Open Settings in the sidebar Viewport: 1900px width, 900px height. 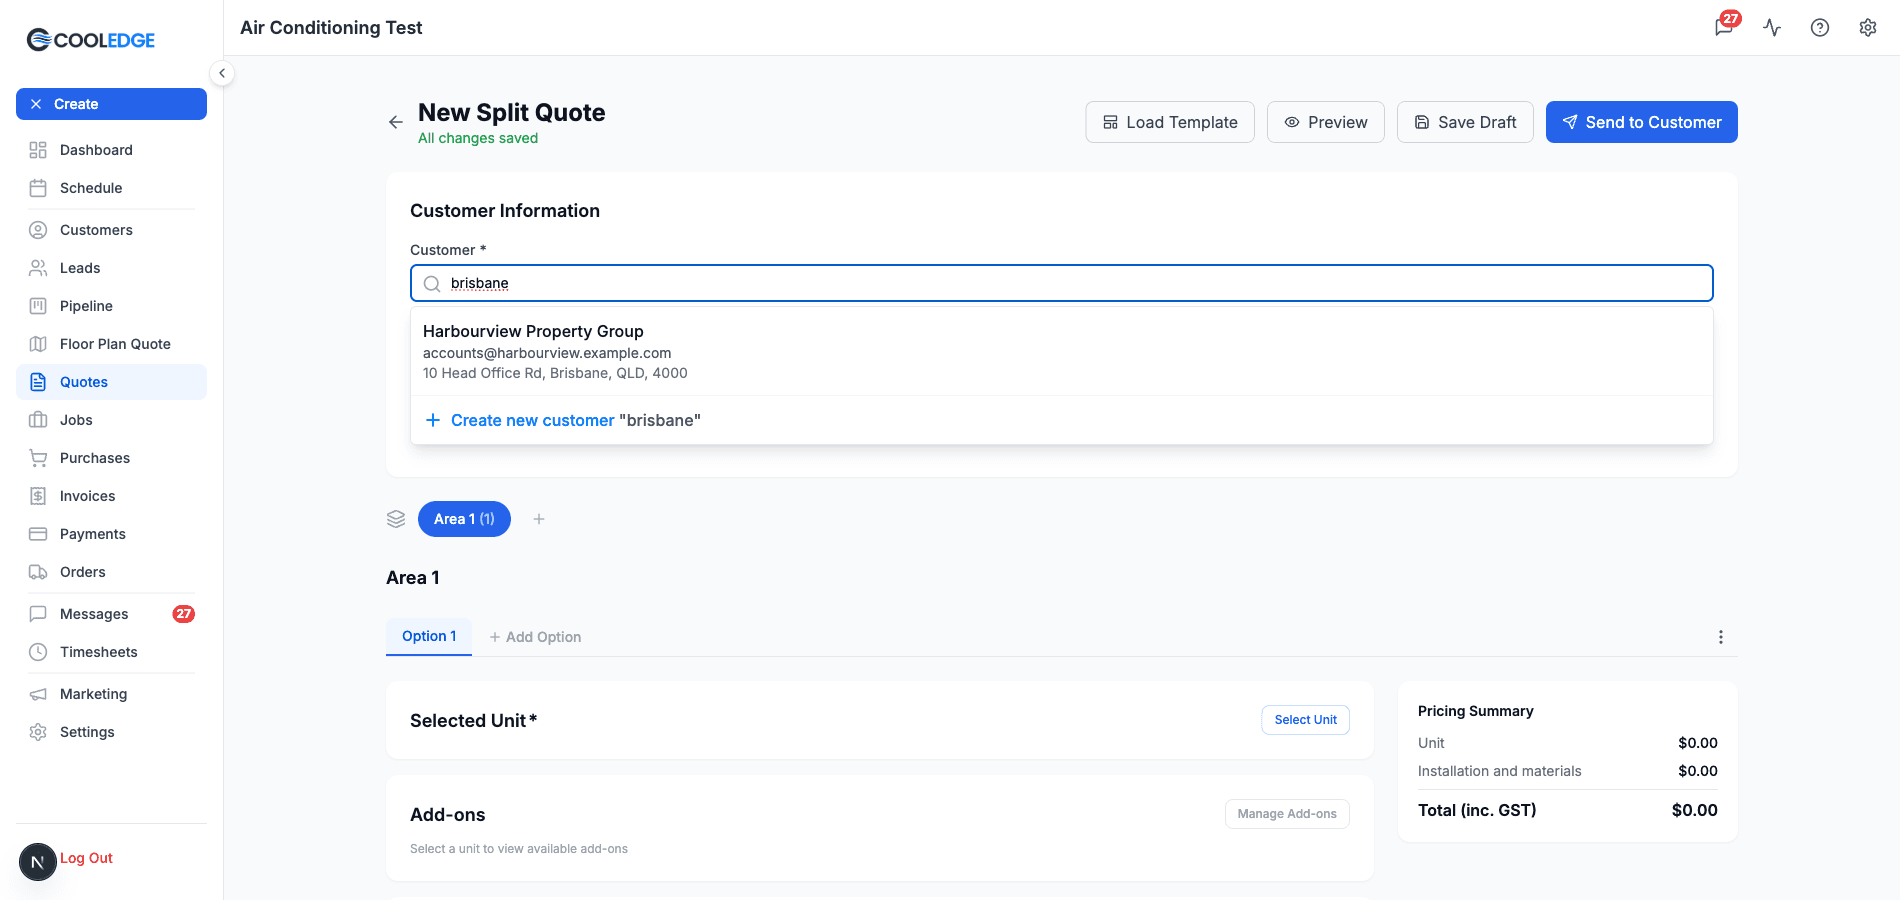[111, 732]
